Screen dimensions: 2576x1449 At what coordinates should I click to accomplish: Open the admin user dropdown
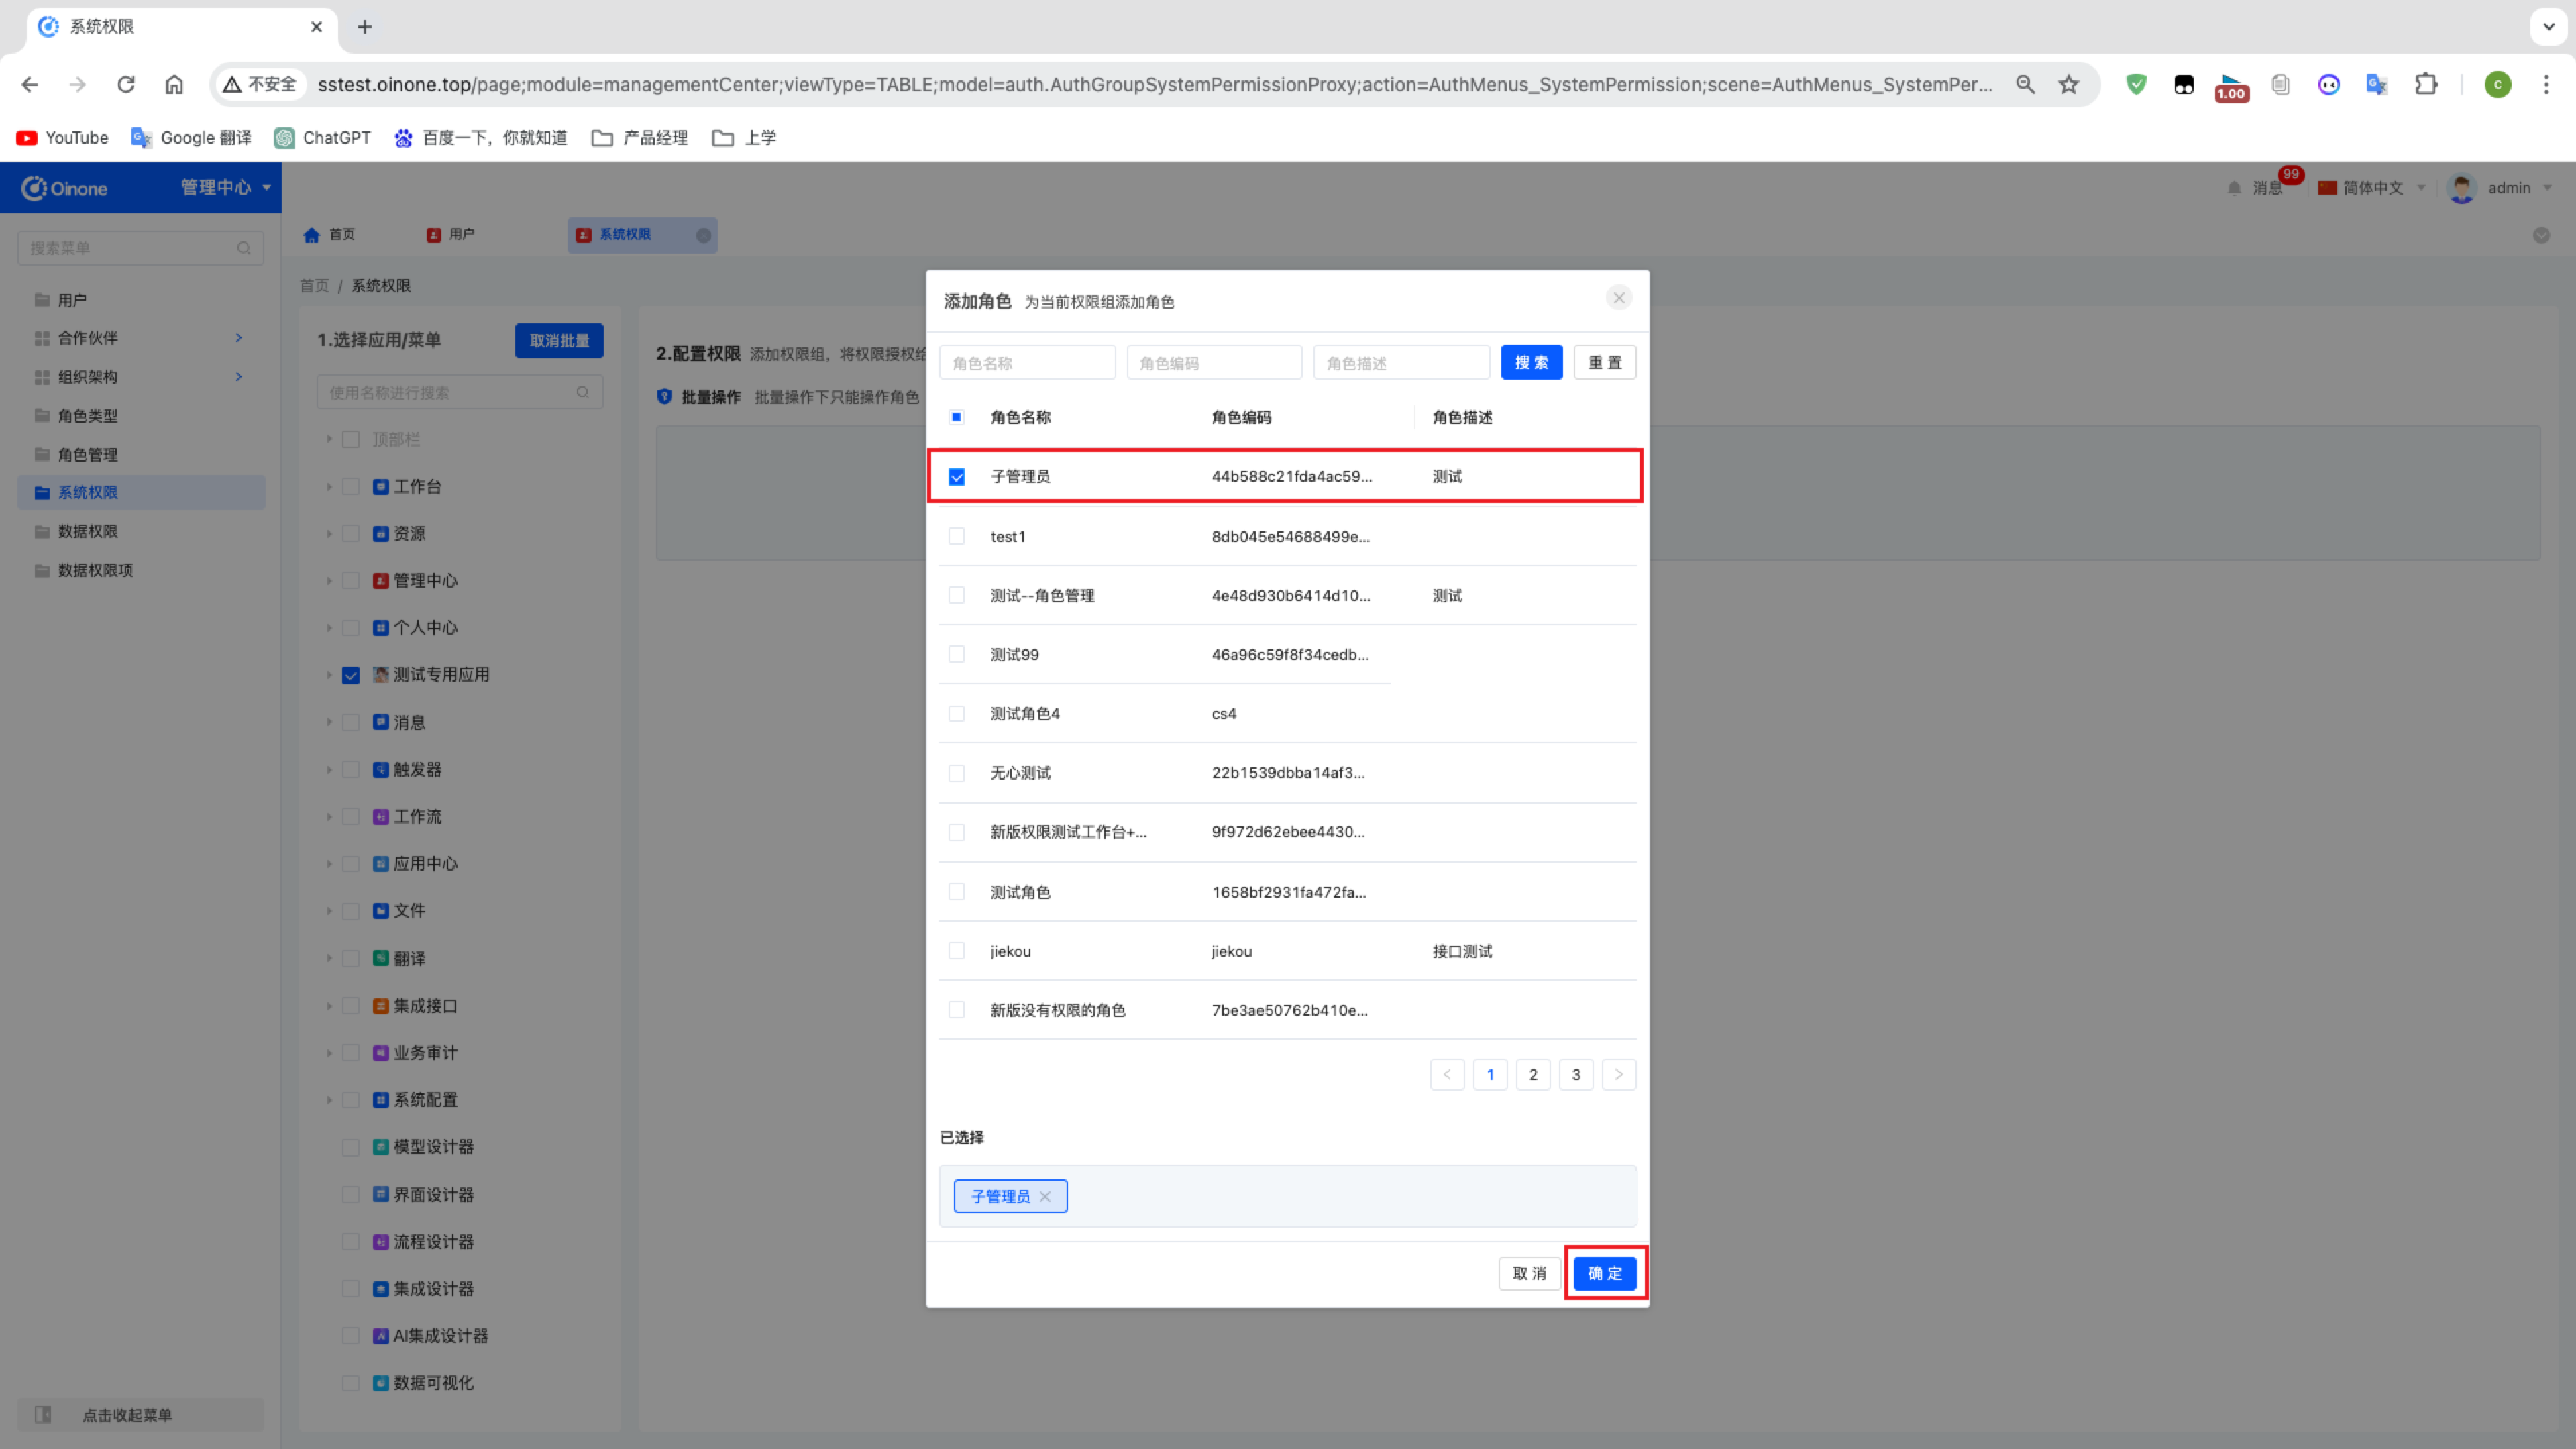[2500, 188]
